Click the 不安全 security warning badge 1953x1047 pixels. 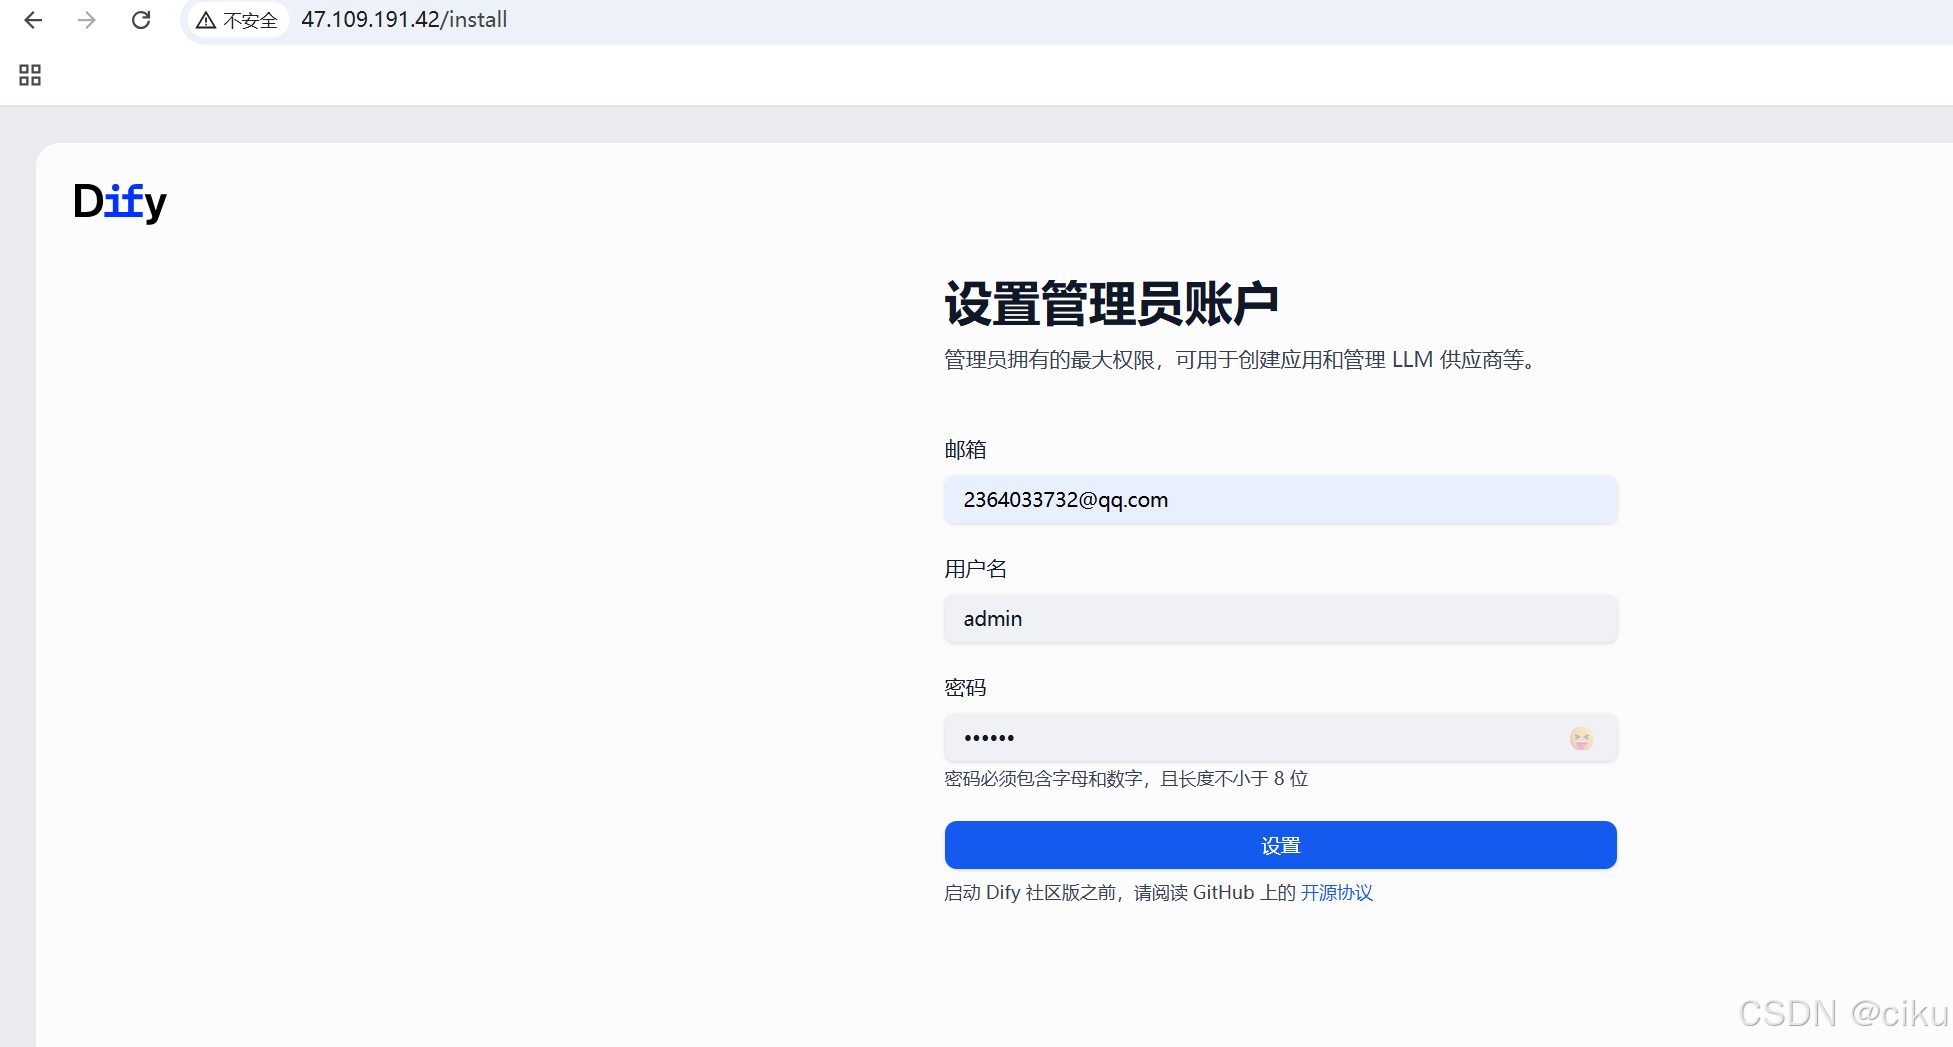pos(237,20)
